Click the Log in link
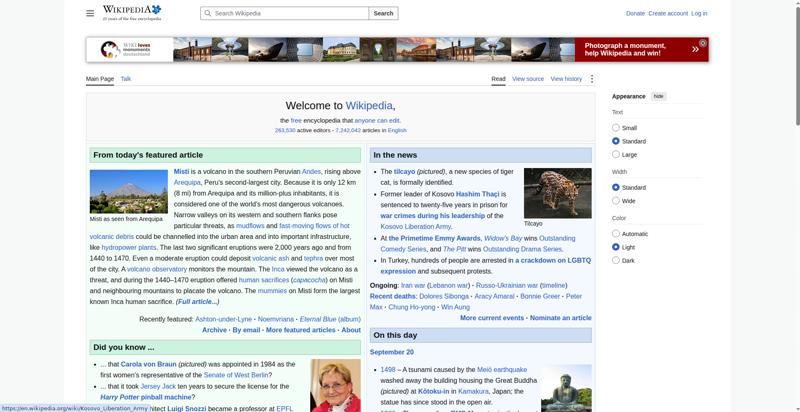 (699, 14)
